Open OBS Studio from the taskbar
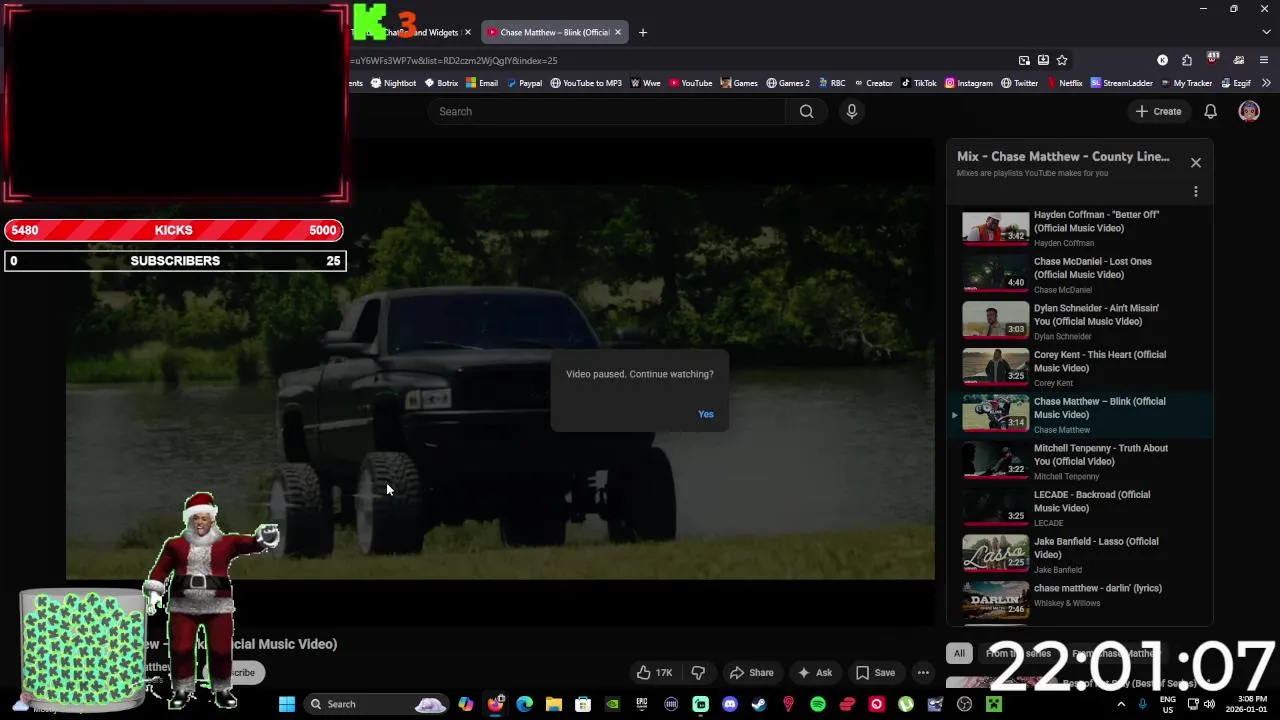Screen dimensions: 1280x720 (x=964, y=704)
